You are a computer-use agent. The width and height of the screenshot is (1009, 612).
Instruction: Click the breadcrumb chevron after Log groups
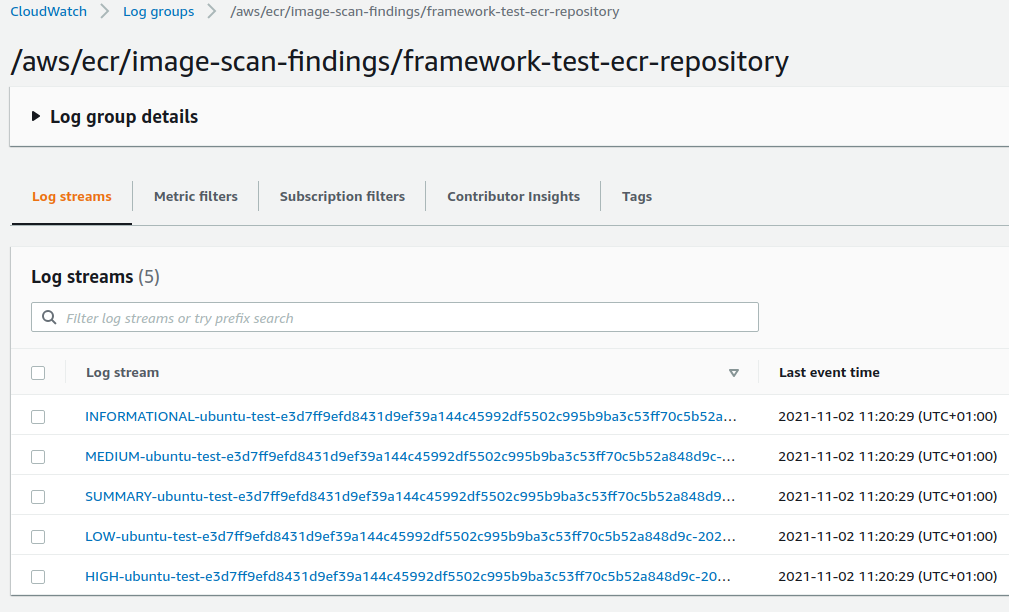(212, 12)
